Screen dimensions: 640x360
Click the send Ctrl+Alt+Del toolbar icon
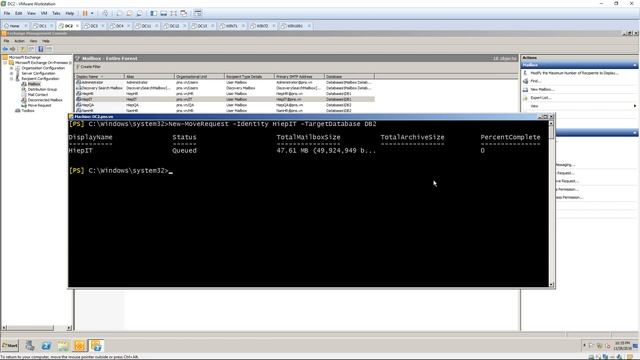(105, 13)
